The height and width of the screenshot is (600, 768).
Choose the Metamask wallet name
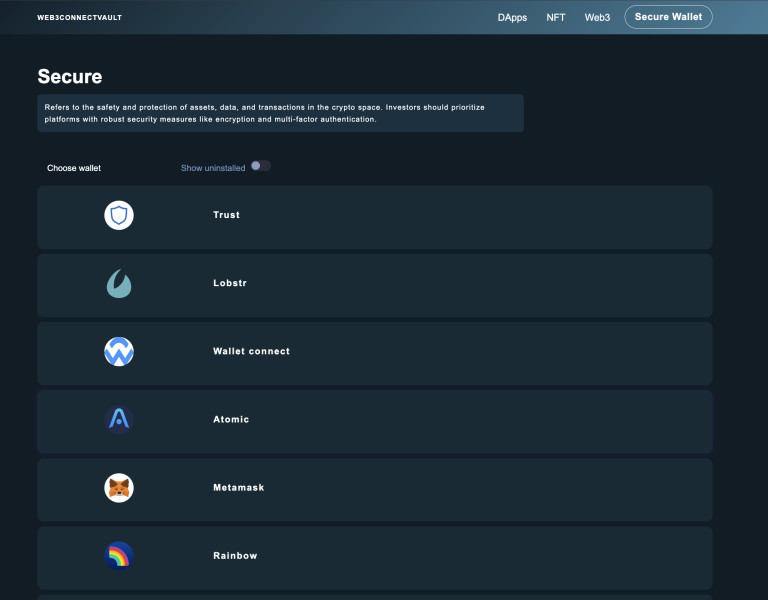point(238,488)
